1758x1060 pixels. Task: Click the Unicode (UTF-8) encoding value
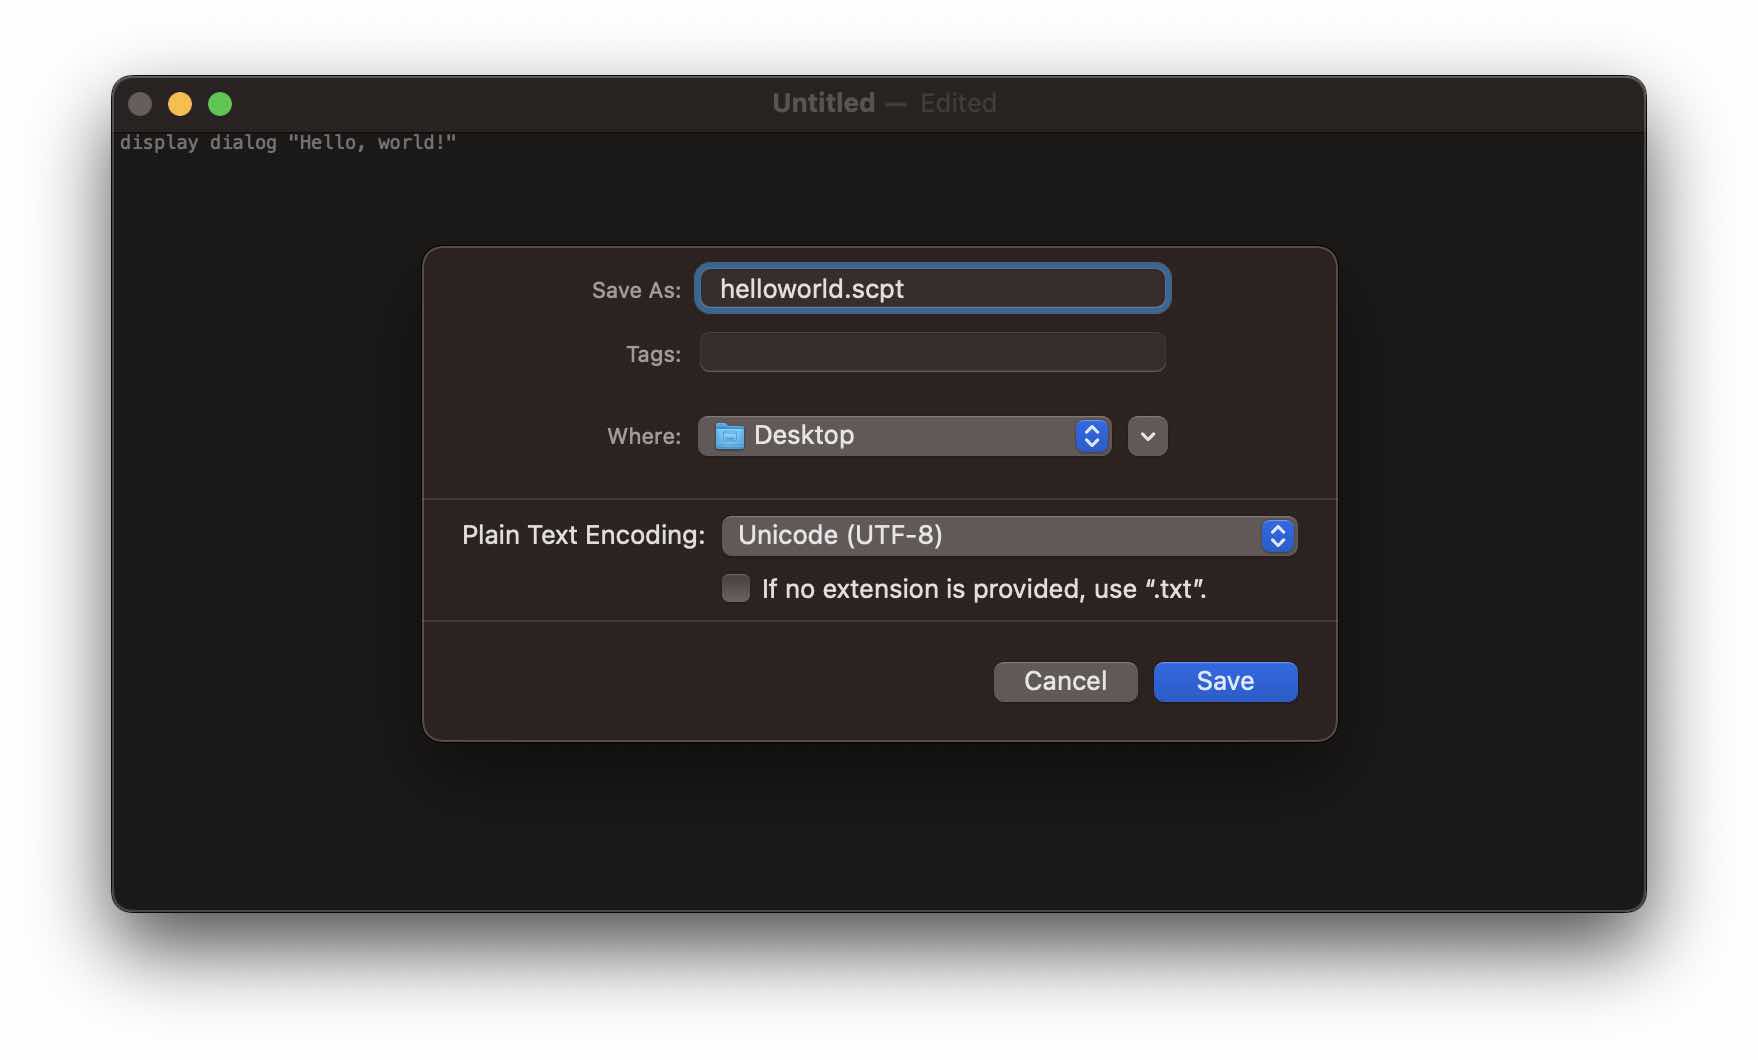click(x=840, y=536)
